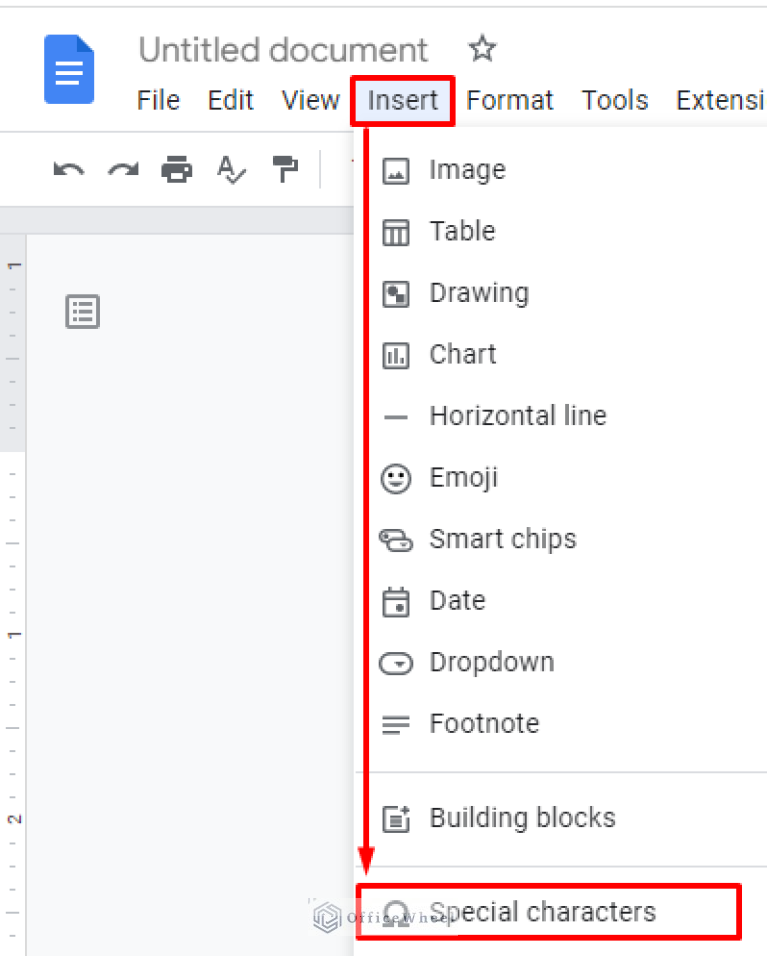Click the Redo icon in the toolbar

point(122,170)
